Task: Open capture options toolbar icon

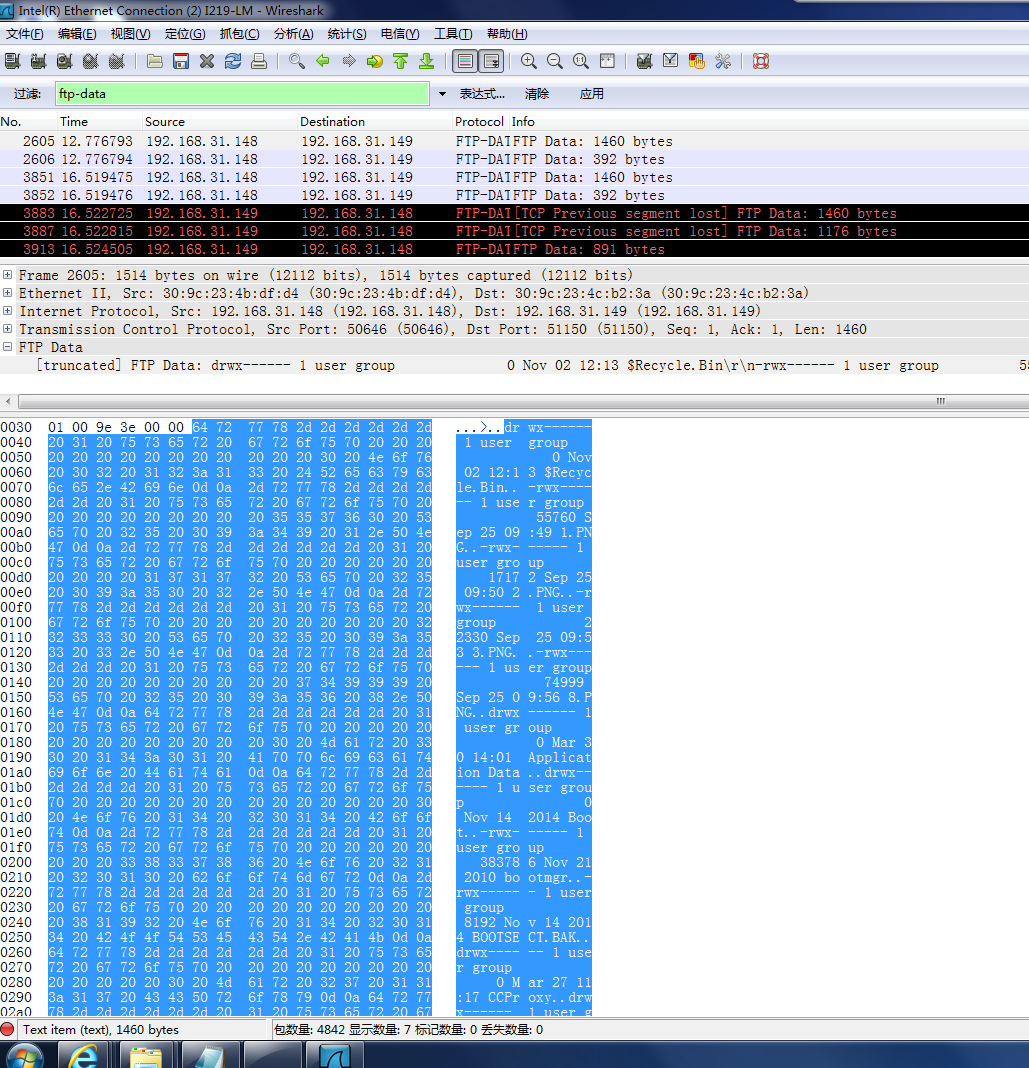Action: pos(38,61)
